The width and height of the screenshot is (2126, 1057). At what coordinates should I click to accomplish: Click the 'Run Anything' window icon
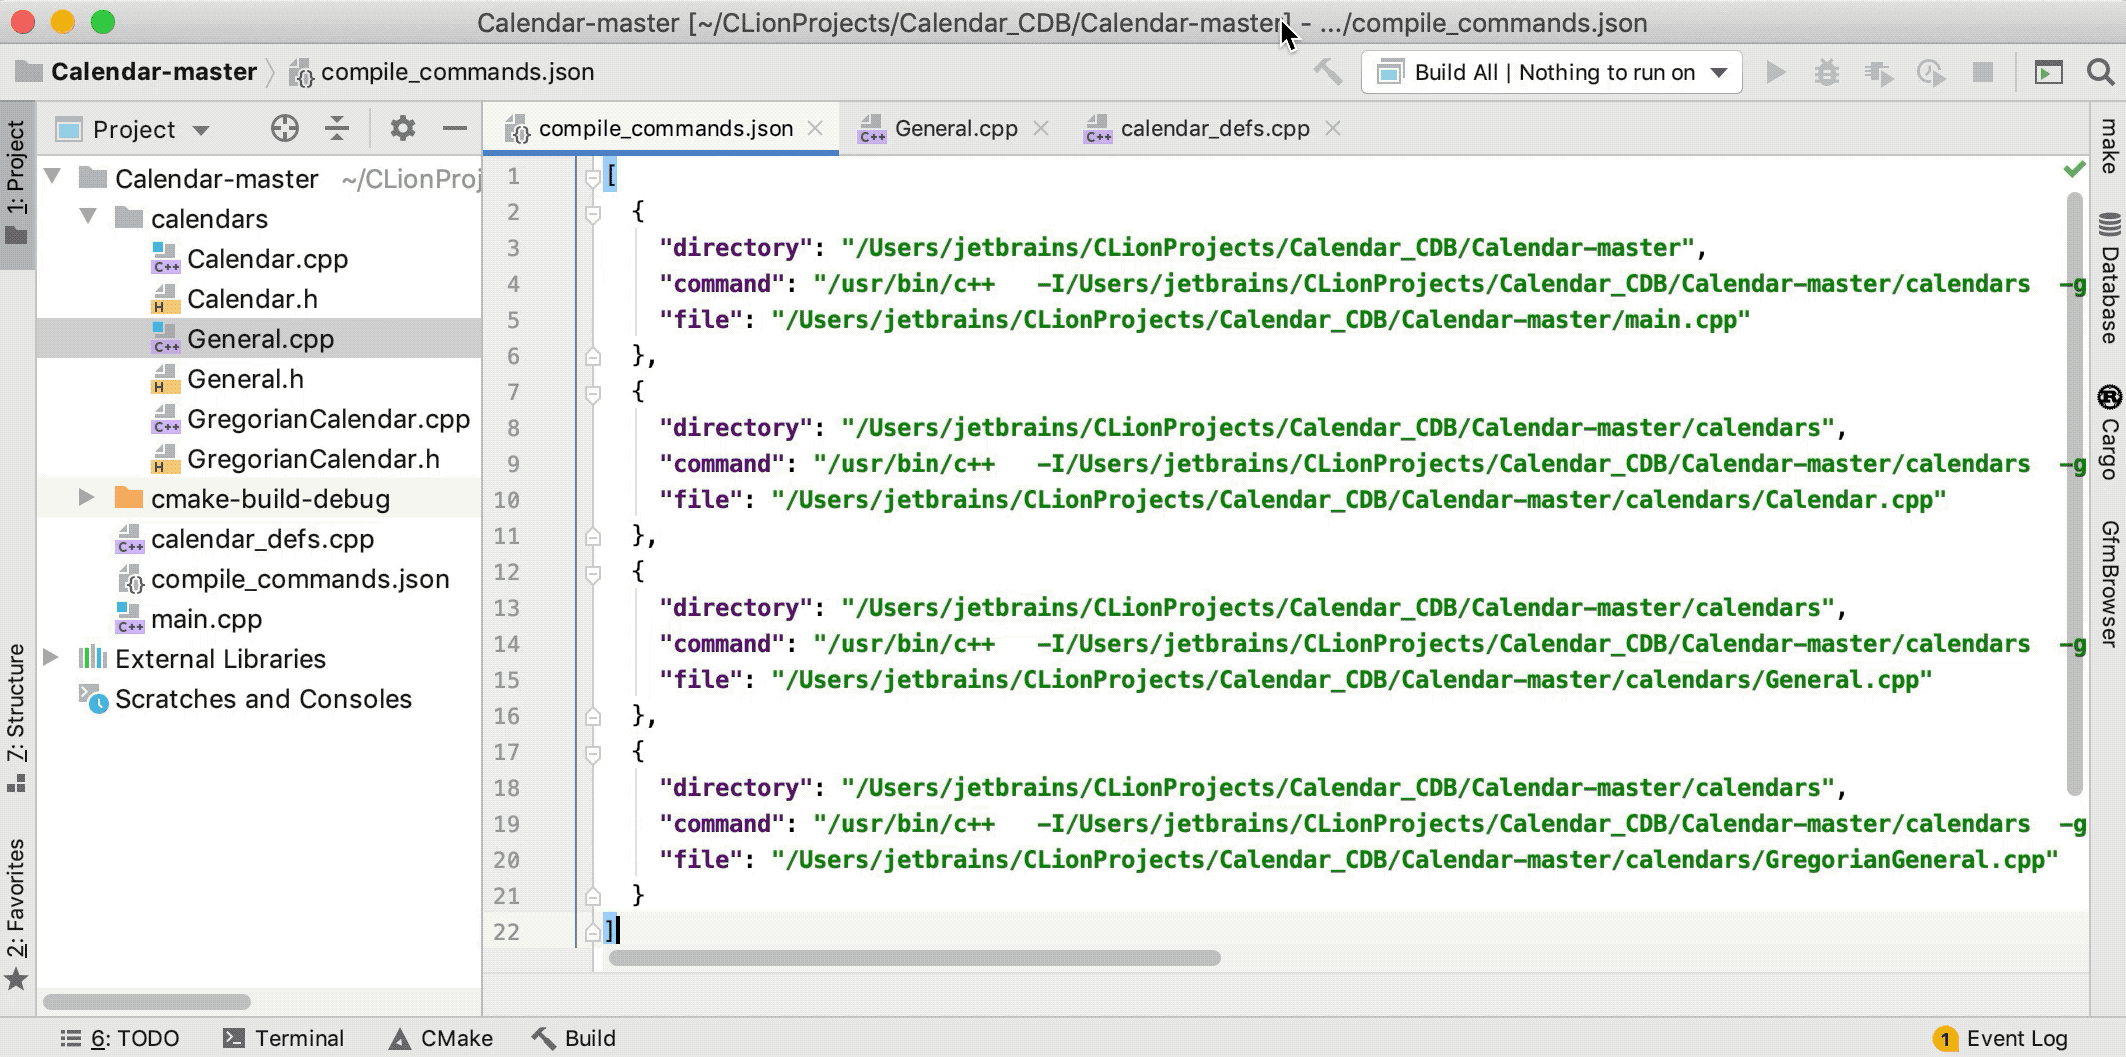click(2050, 72)
